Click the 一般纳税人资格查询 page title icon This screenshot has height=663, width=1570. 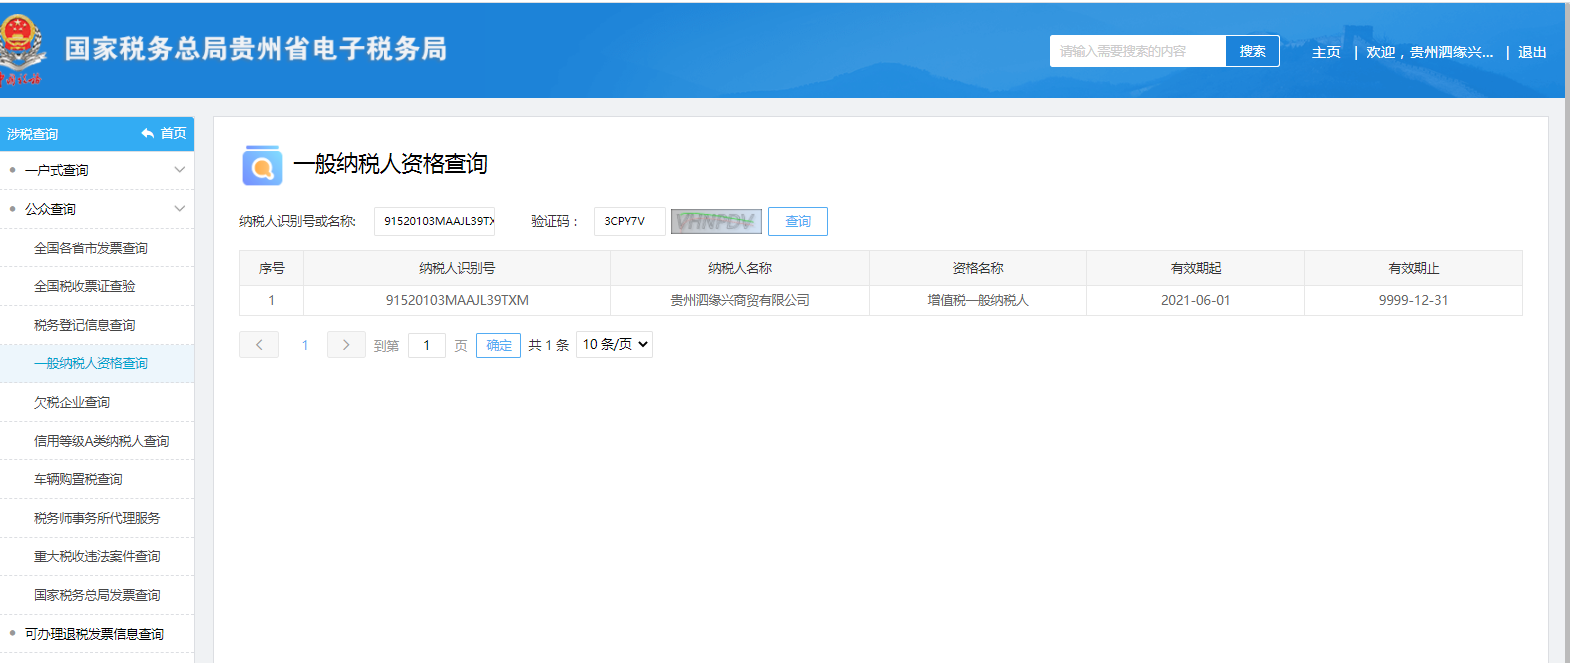click(262, 165)
